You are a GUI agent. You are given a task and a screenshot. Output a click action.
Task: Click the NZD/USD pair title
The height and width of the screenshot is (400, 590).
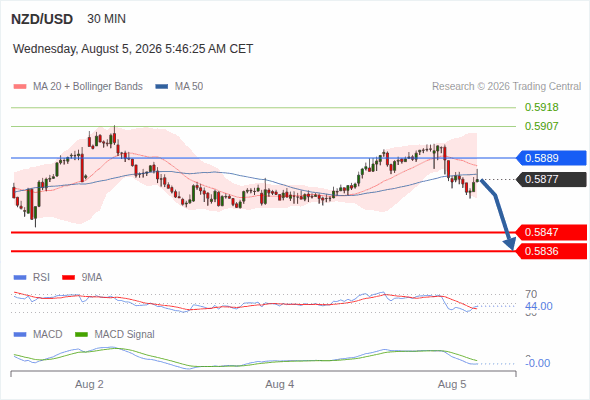click(42, 19)
